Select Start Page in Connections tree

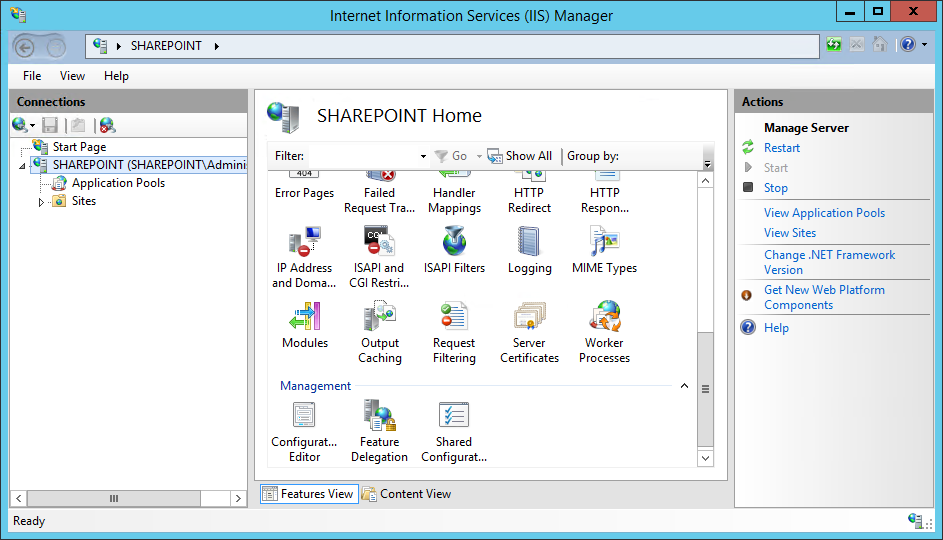(x=79, y=147)
